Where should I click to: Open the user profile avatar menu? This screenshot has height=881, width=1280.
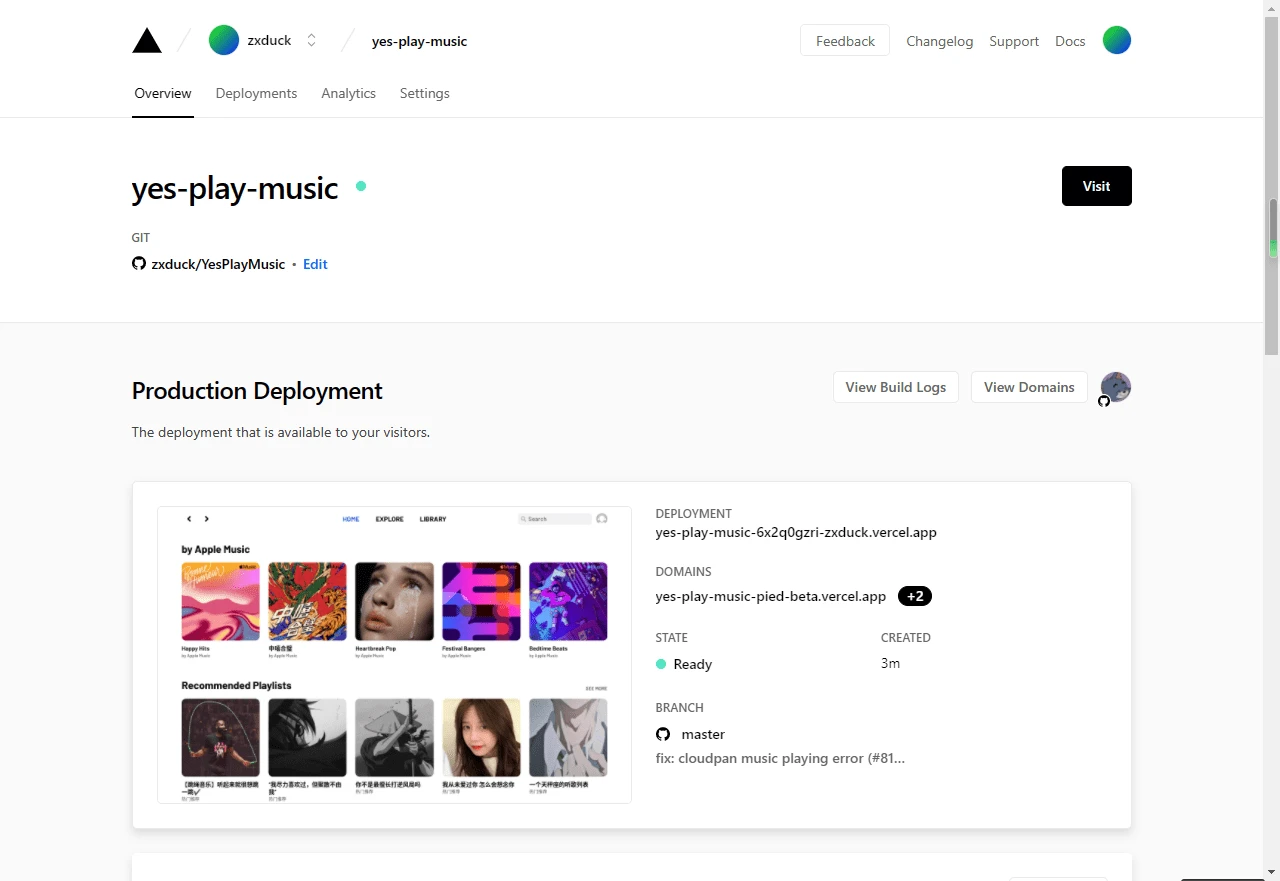coord(1116,41)
